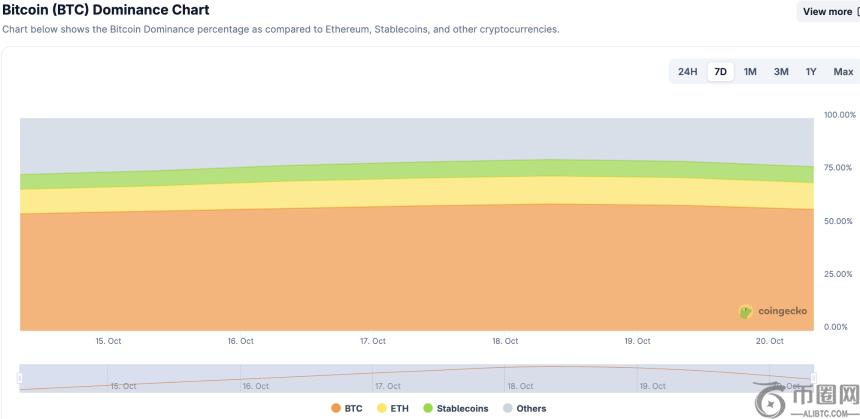Select the 1Y time range
The image size is (860, 419).
(811, 72)
